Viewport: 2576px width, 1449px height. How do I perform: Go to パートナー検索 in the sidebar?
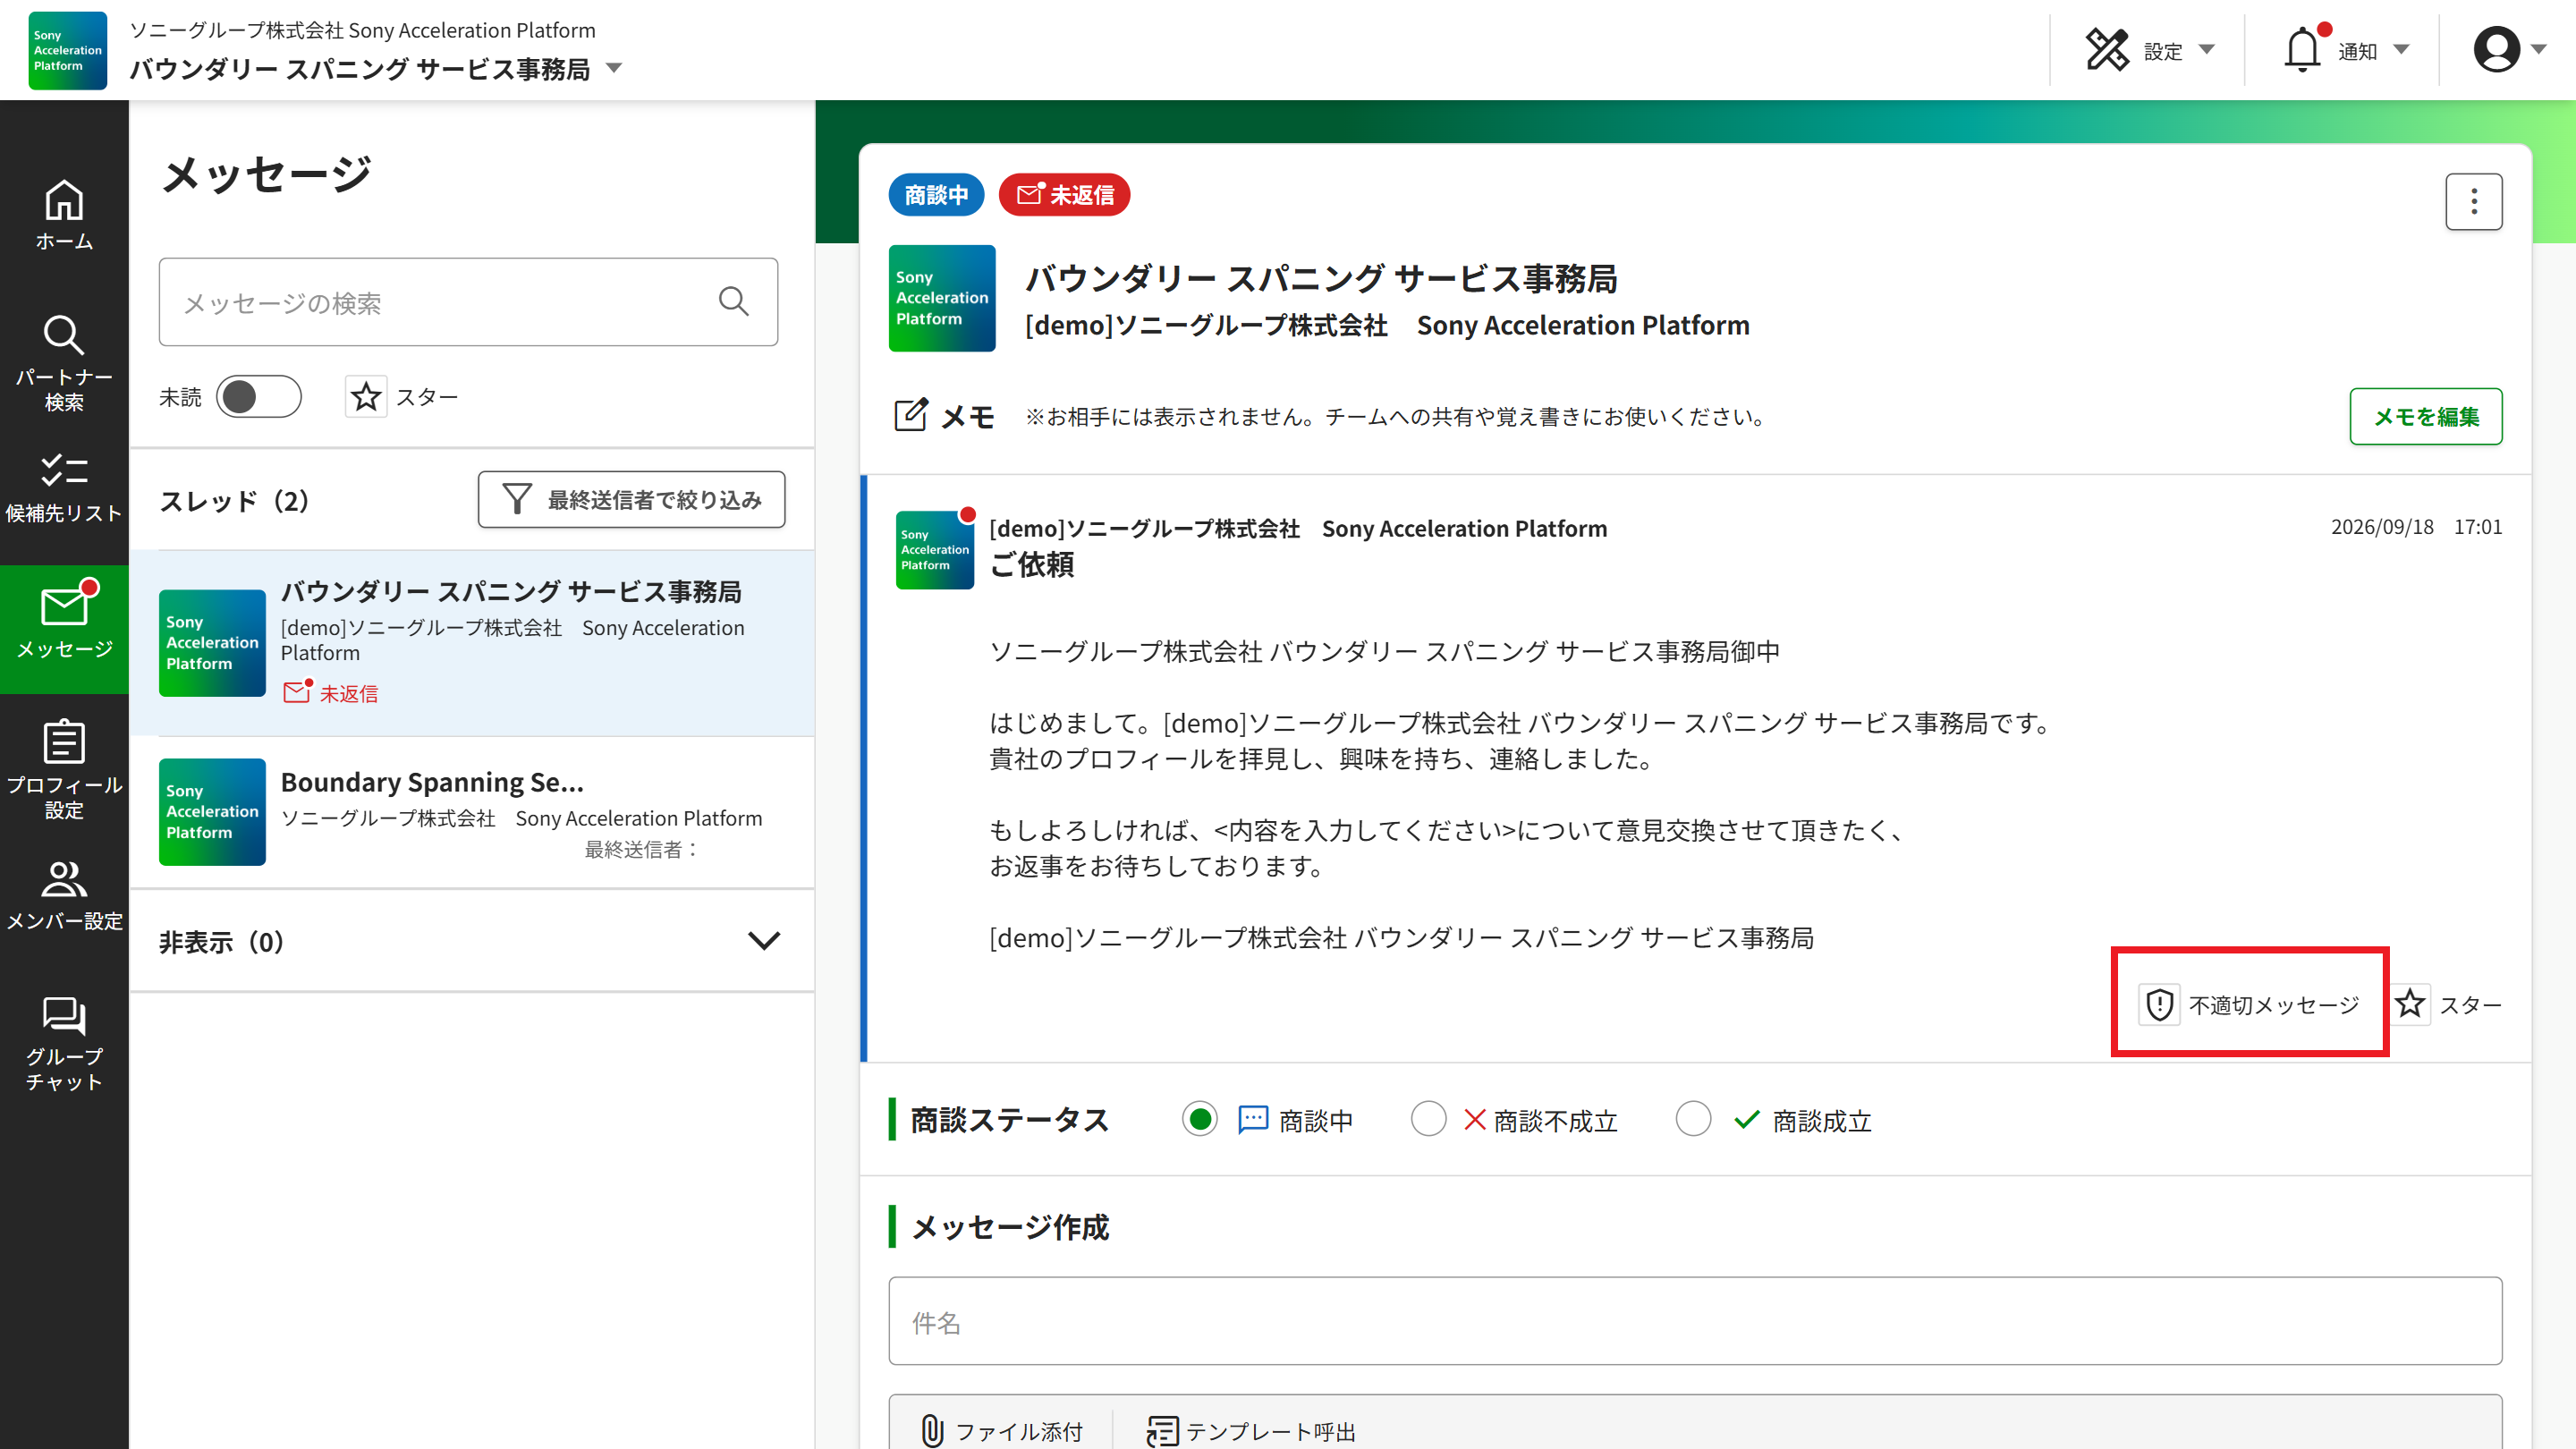pos(64,363)
